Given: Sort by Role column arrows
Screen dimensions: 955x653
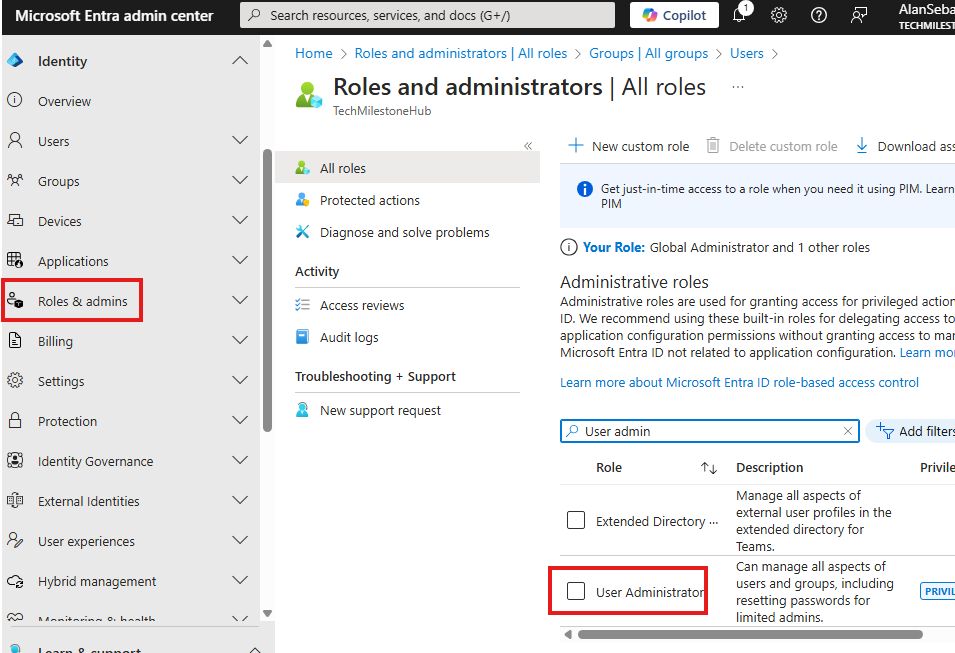Looking at the screenshot, I should [x=708, y=468].
